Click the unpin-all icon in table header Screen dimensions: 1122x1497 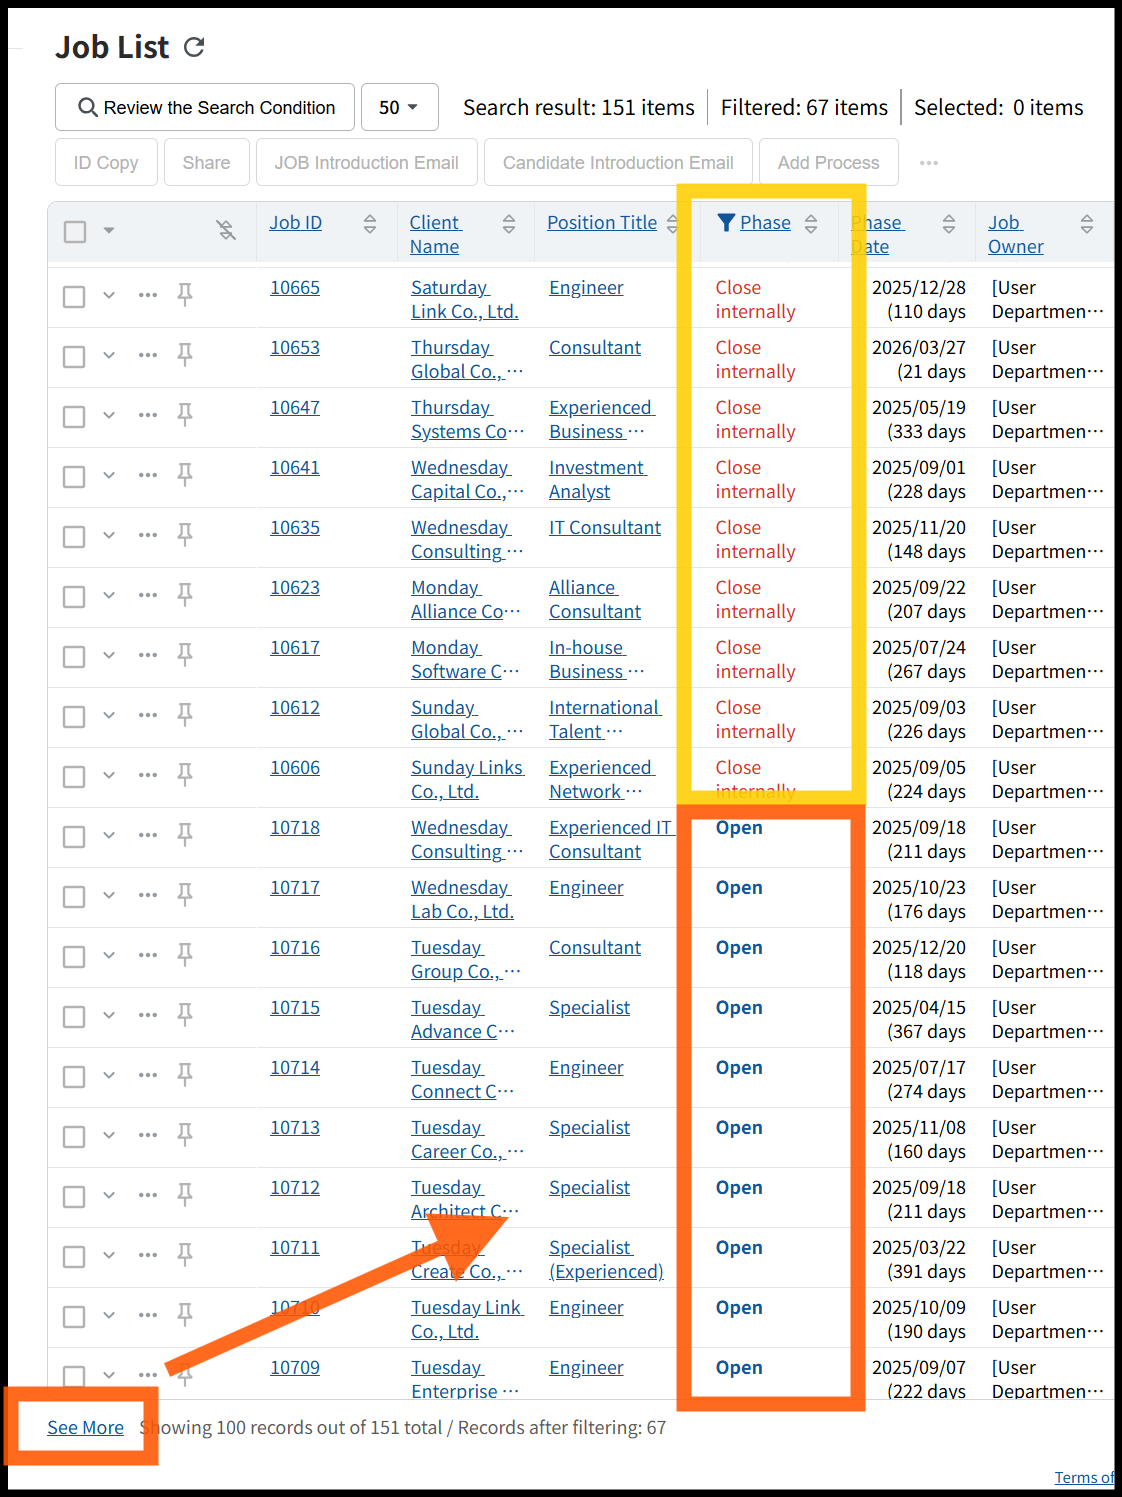226,231
